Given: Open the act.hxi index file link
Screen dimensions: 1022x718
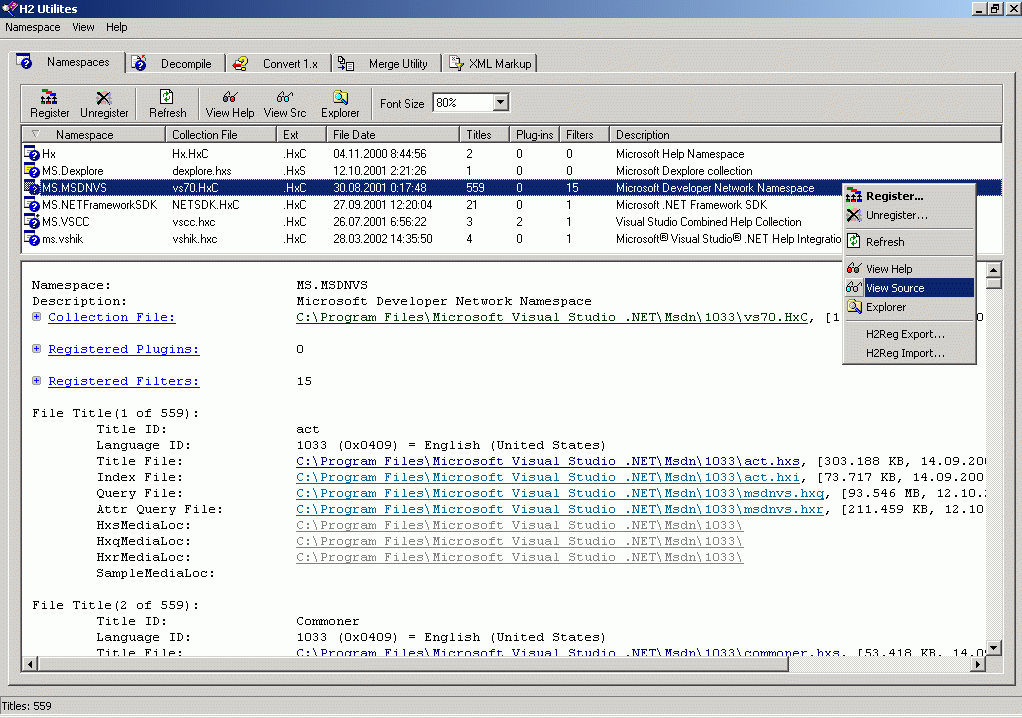Looking at the screenshot, I should [x=548, y=478].
